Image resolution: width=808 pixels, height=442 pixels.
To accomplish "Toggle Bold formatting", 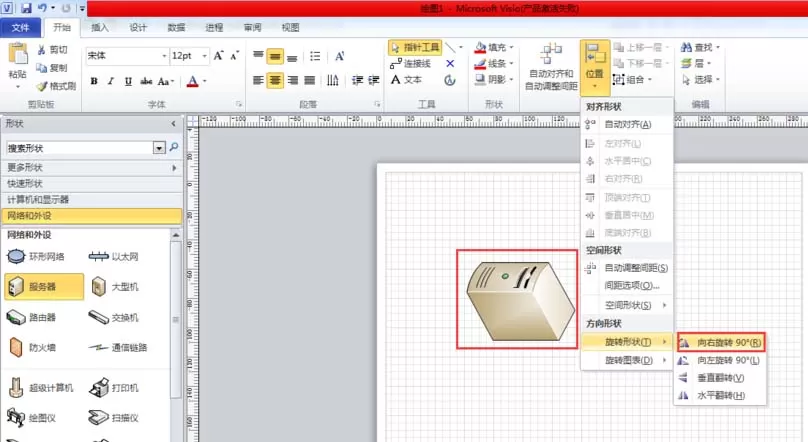I will pyautogui.click(x=94, y=81).
